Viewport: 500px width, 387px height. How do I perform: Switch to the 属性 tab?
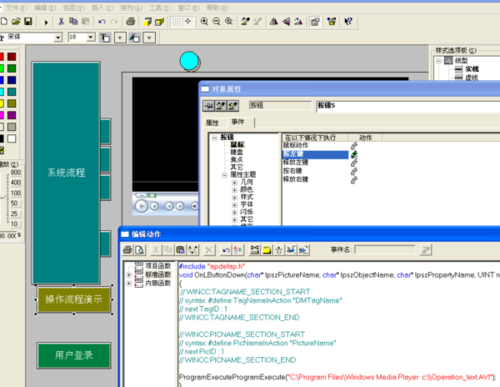coord(212,123)
